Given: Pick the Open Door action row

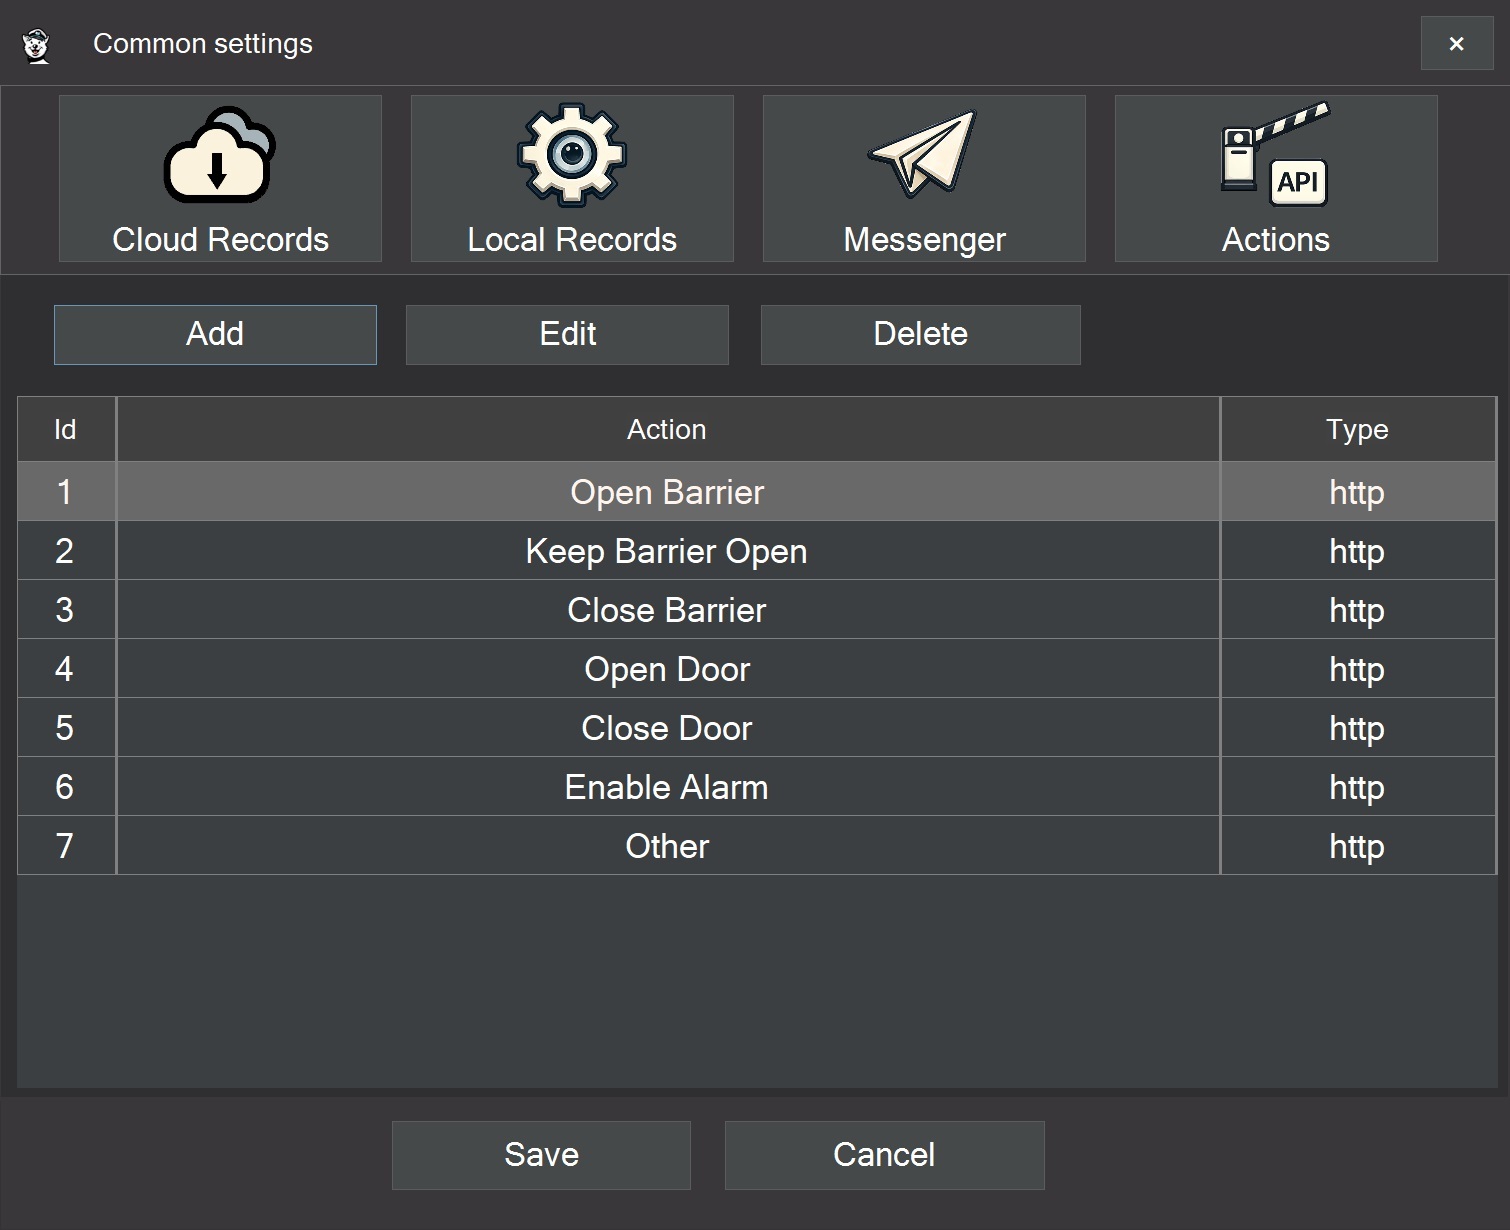Looking at the screenshot, I should click(667, 669).
